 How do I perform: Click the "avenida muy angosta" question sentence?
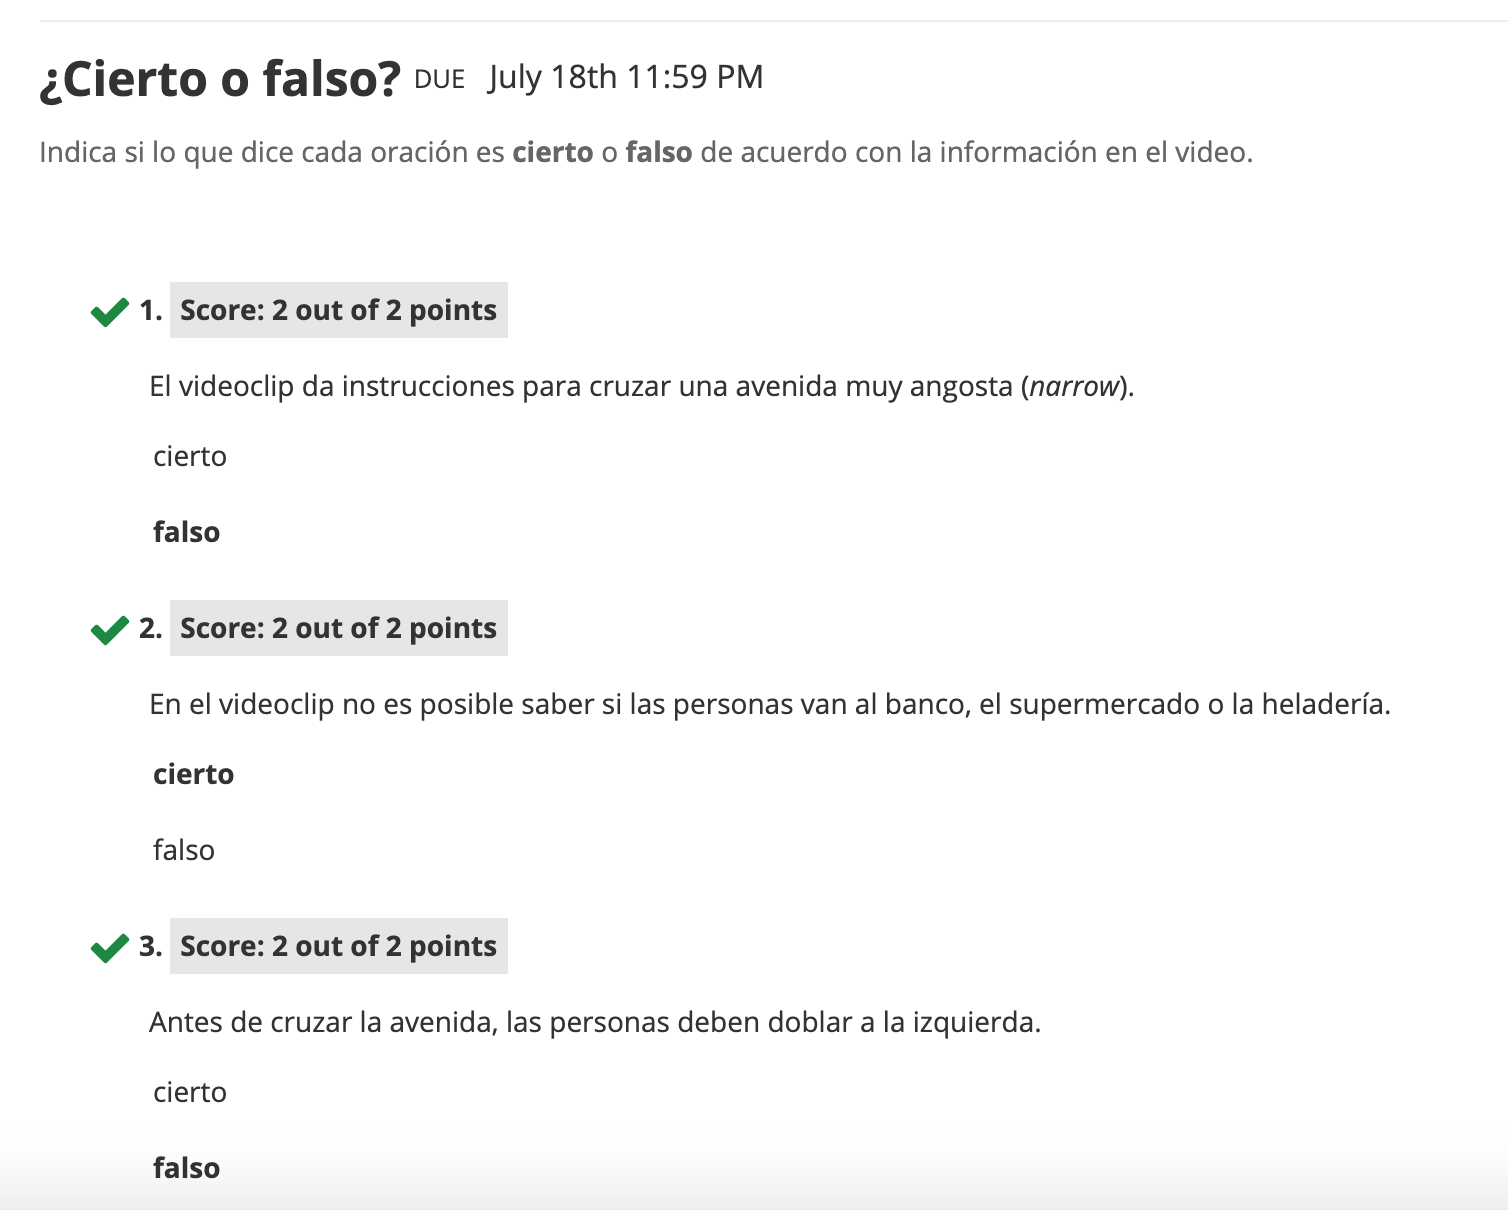click(x=641, y=387)
